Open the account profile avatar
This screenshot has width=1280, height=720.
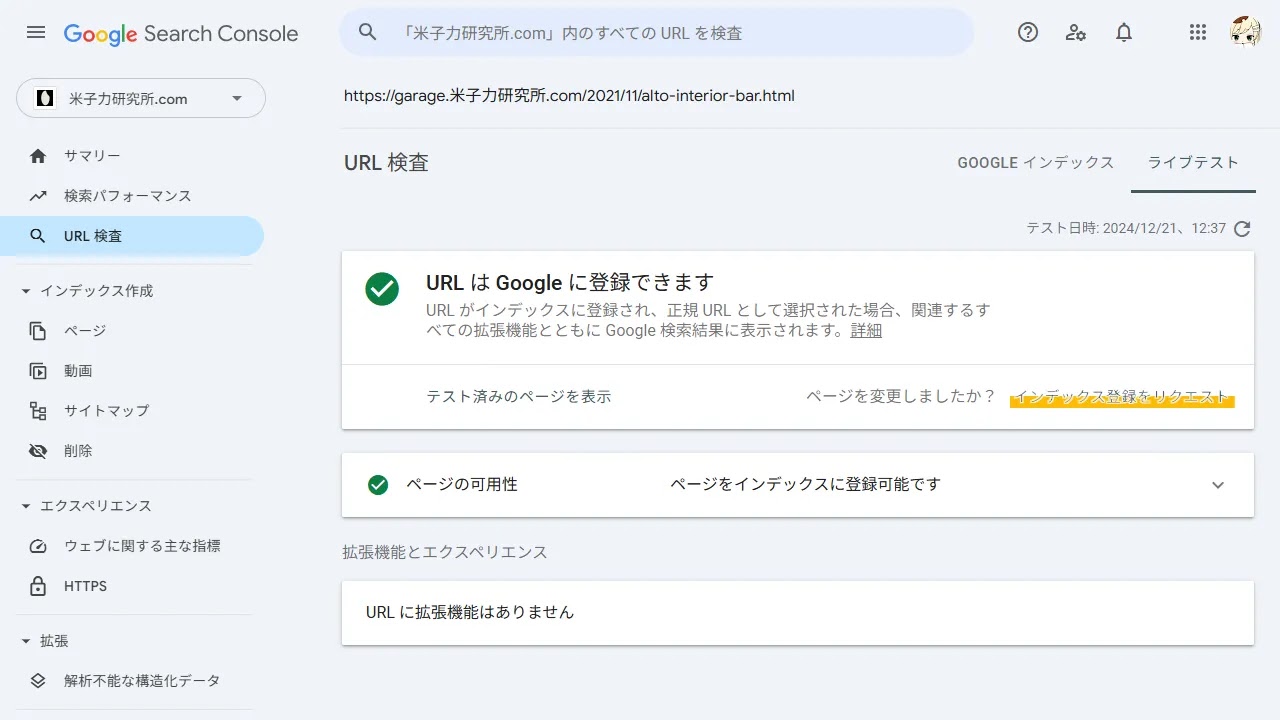pos(1246,32)
